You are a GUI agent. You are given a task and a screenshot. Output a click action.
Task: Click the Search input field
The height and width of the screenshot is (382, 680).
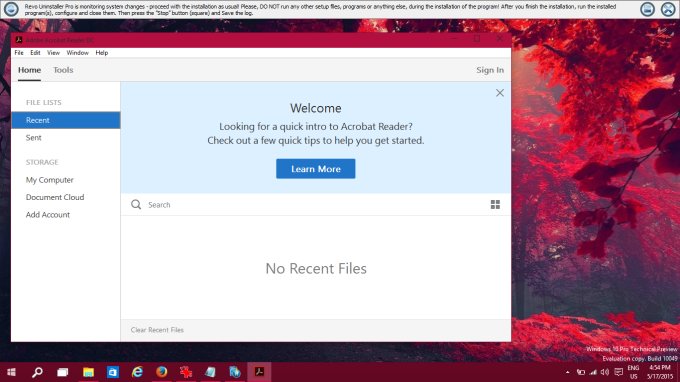(x=317, y=205)
